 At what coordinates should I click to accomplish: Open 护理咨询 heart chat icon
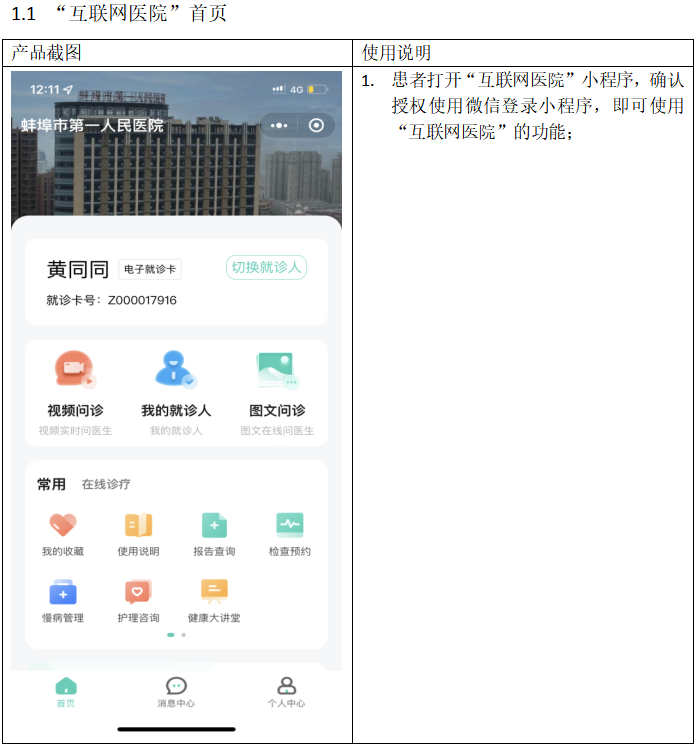pos(138,591)
